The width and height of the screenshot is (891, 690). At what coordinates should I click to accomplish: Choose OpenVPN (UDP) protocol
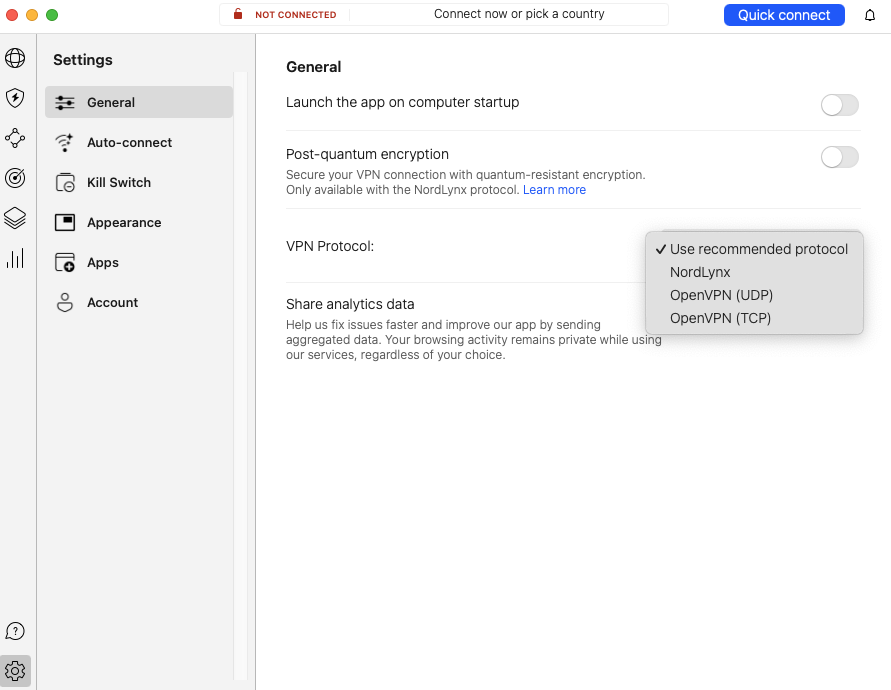pos(721,295)
